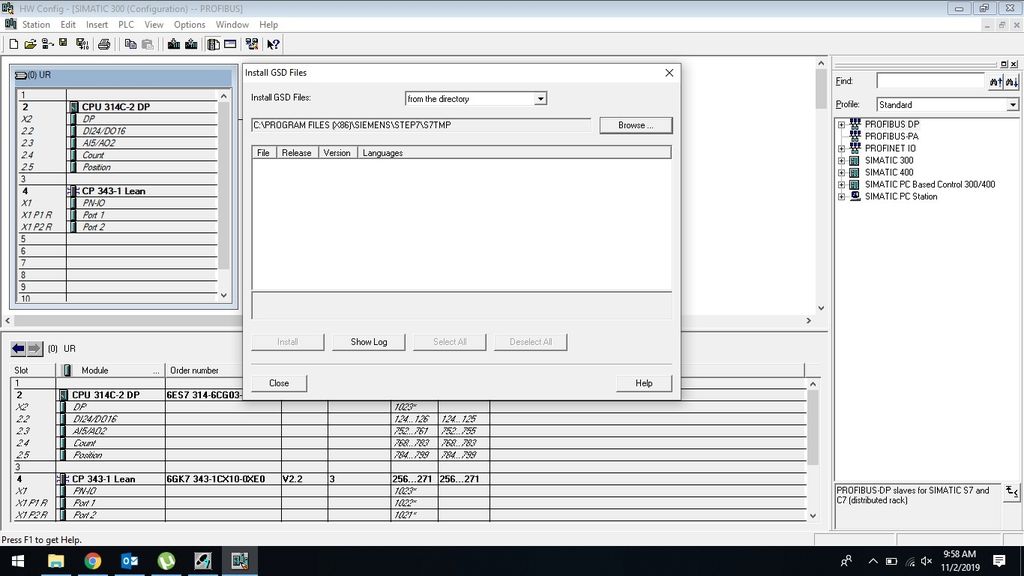Click the Show Log button
The width and height of the screenshot is (1024, 576).
(368, 342)
